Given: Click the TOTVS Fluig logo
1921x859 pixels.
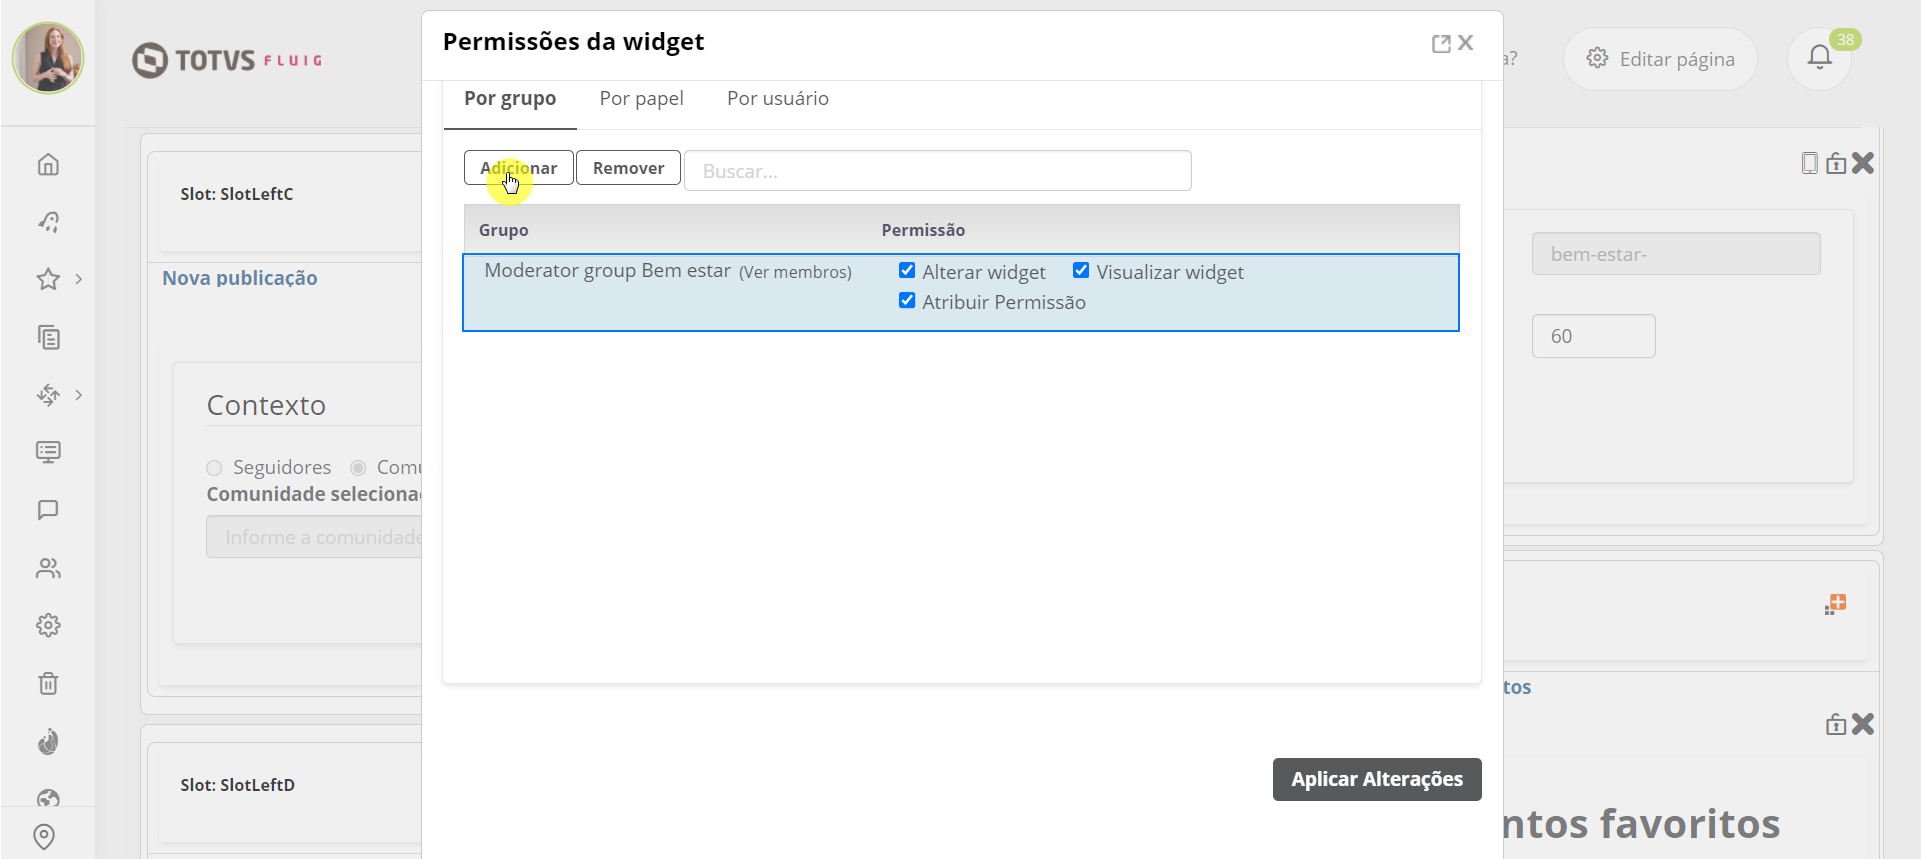Looking at the screenshot, I should pyautogui.click(x=227, y=60).
